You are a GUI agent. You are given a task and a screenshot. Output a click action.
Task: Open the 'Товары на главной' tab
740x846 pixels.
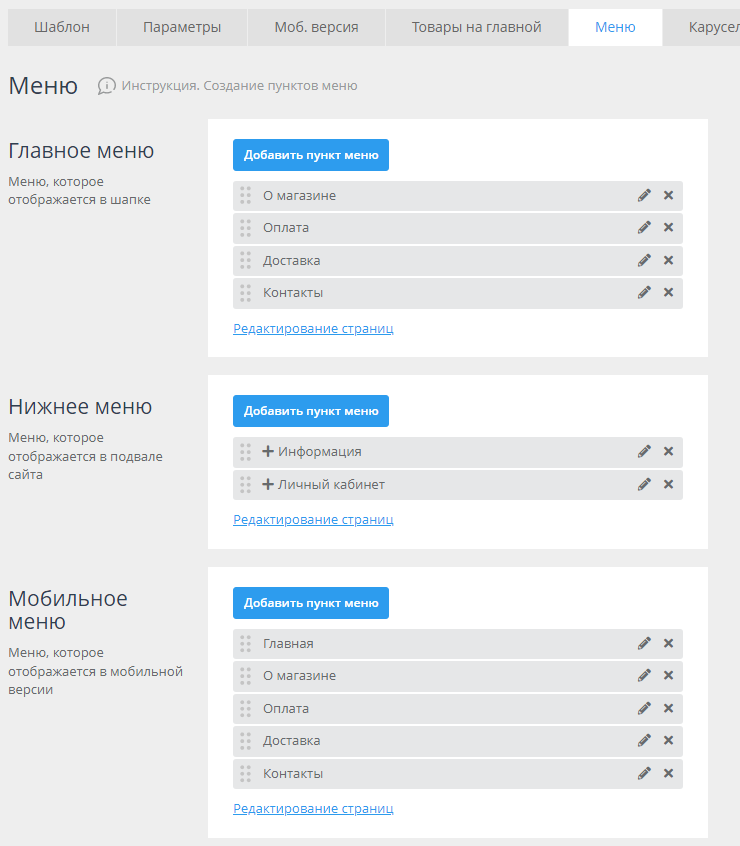(476, 27)
